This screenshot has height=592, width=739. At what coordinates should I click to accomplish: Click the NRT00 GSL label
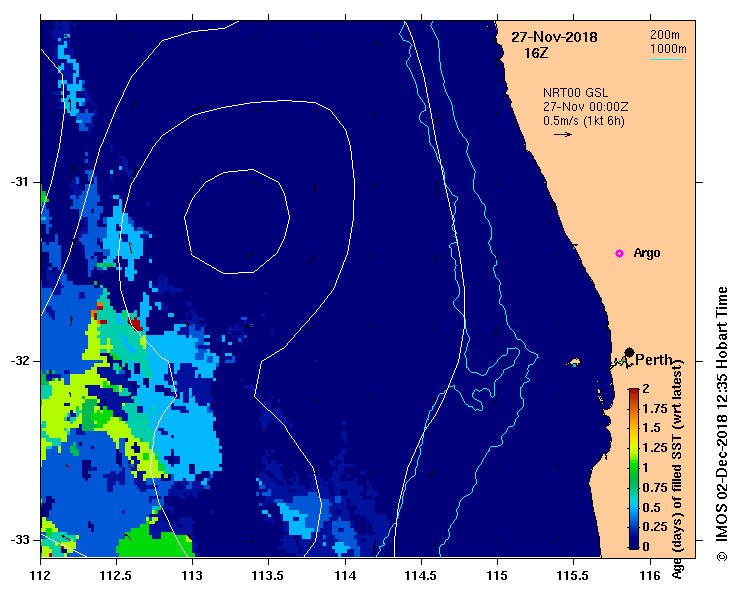[x=575, y=93]
